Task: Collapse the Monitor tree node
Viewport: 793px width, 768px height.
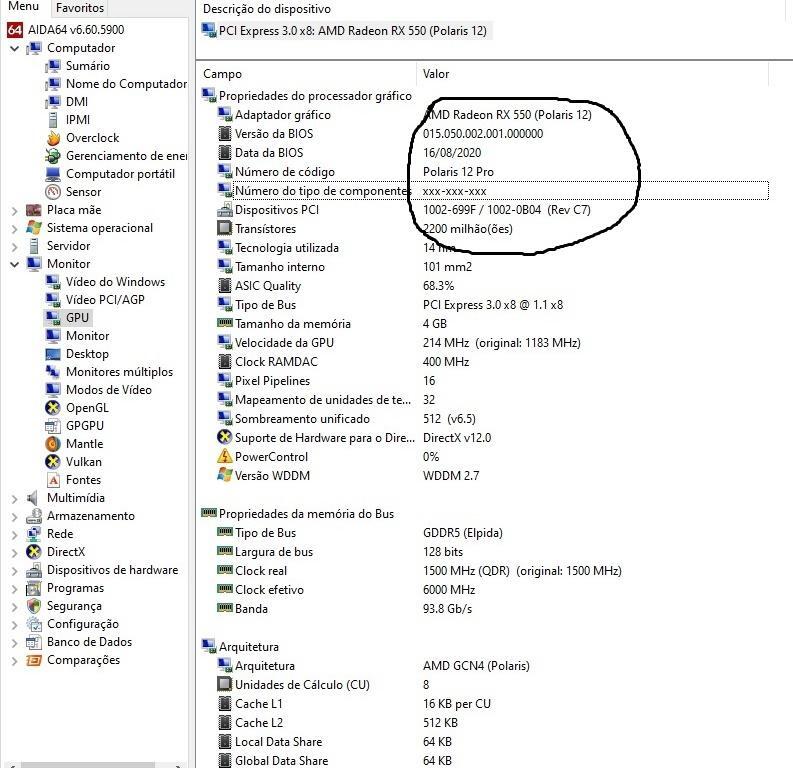Action: 15,264
